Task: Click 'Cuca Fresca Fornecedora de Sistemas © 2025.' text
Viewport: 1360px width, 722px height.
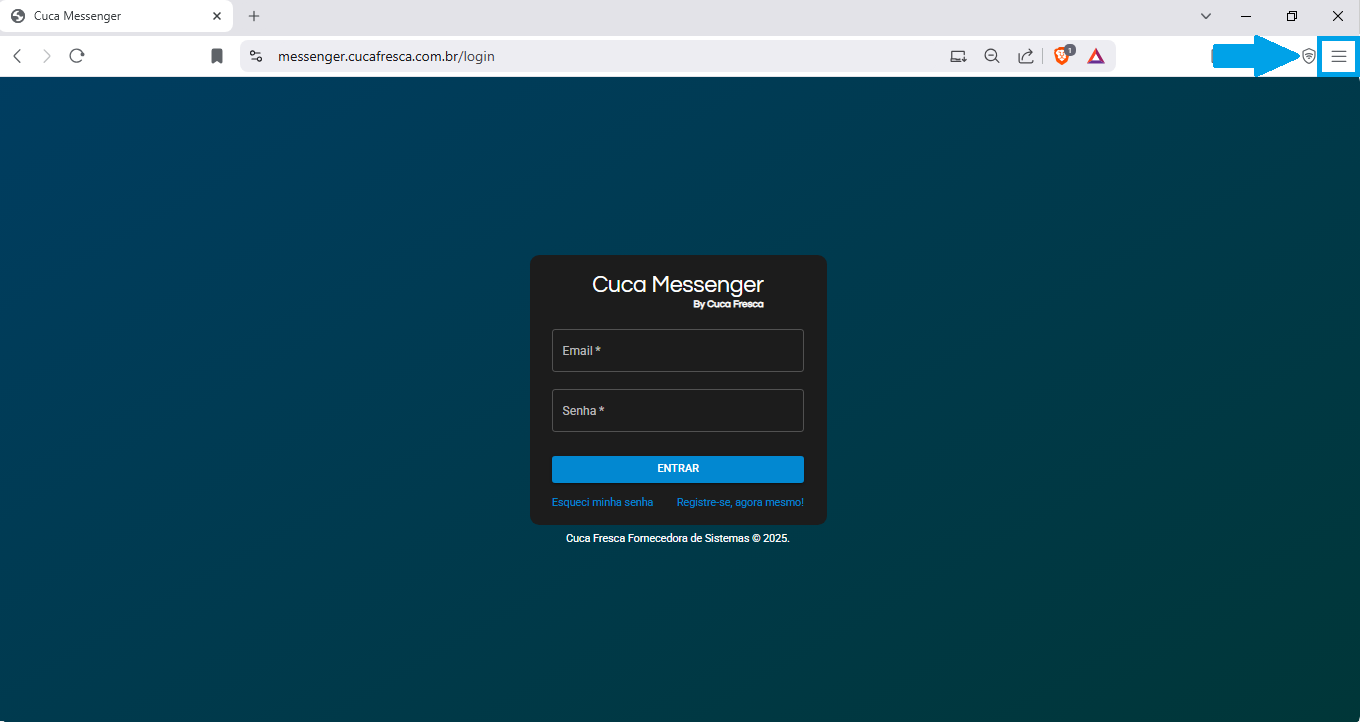Action: (x=678, y=538)
